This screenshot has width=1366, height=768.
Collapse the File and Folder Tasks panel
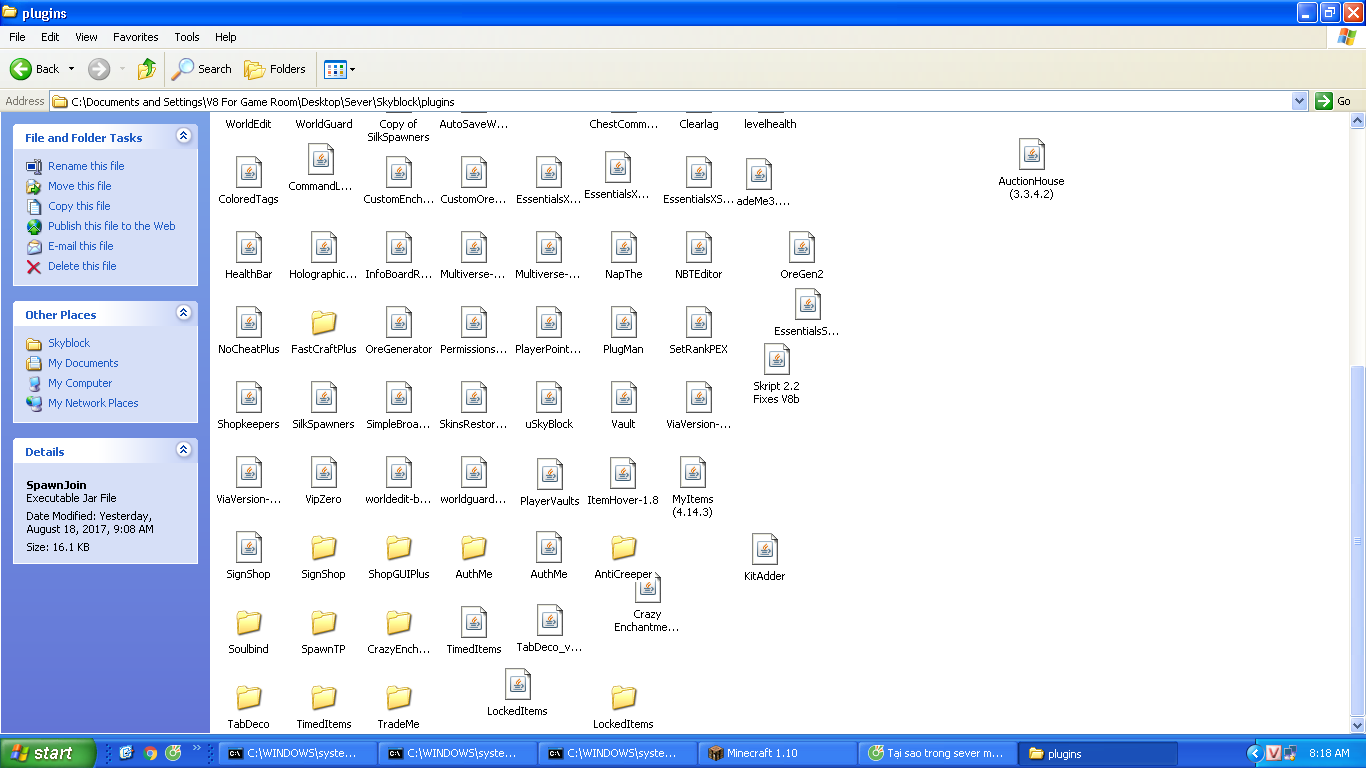(183, 136)
